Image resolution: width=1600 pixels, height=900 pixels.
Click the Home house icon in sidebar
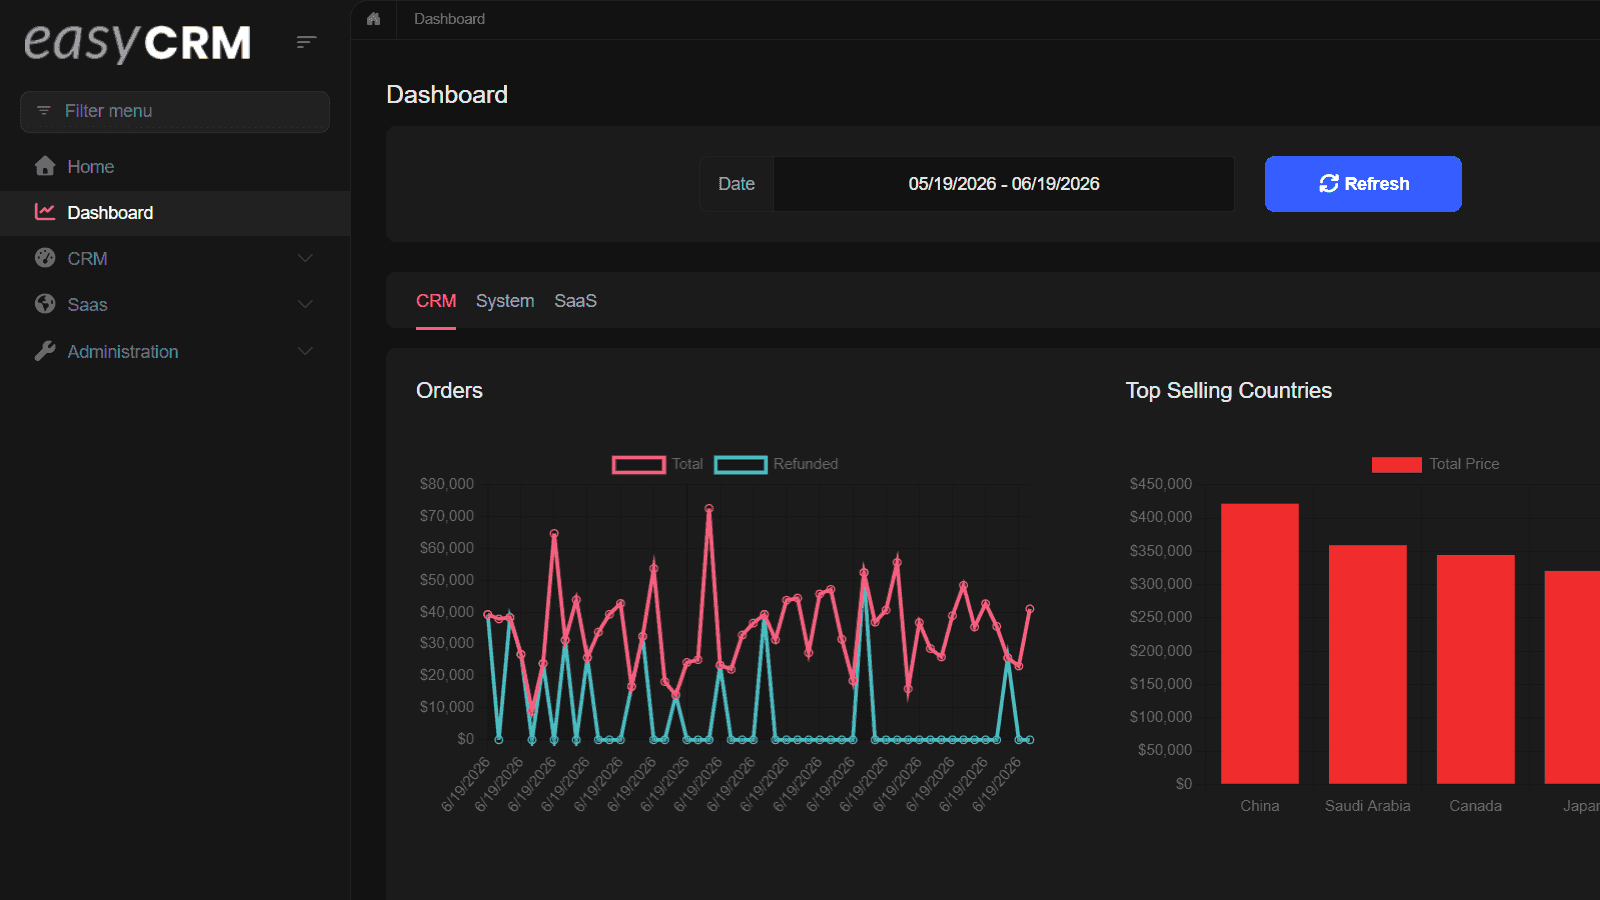point(45,166)
